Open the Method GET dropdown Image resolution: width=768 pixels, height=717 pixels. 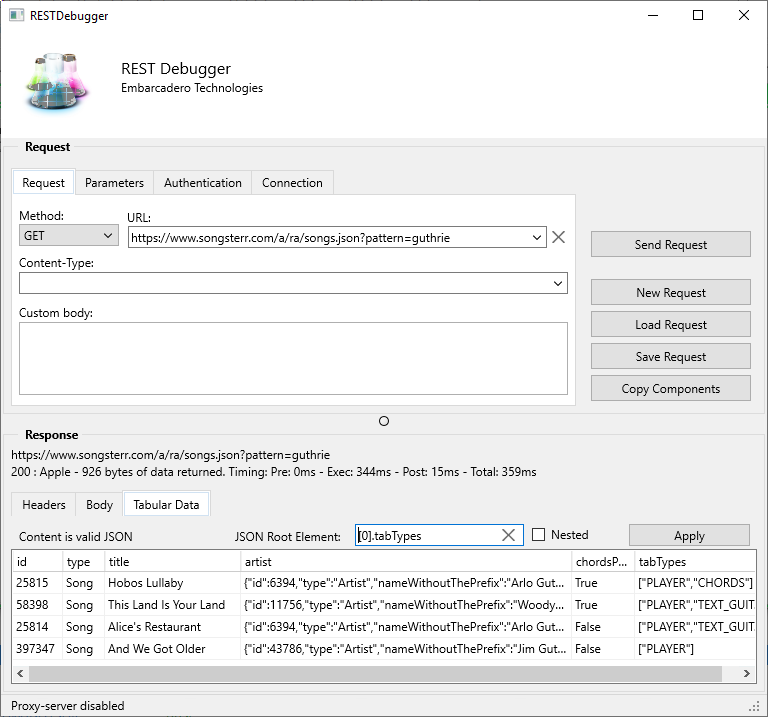point(69,236)
